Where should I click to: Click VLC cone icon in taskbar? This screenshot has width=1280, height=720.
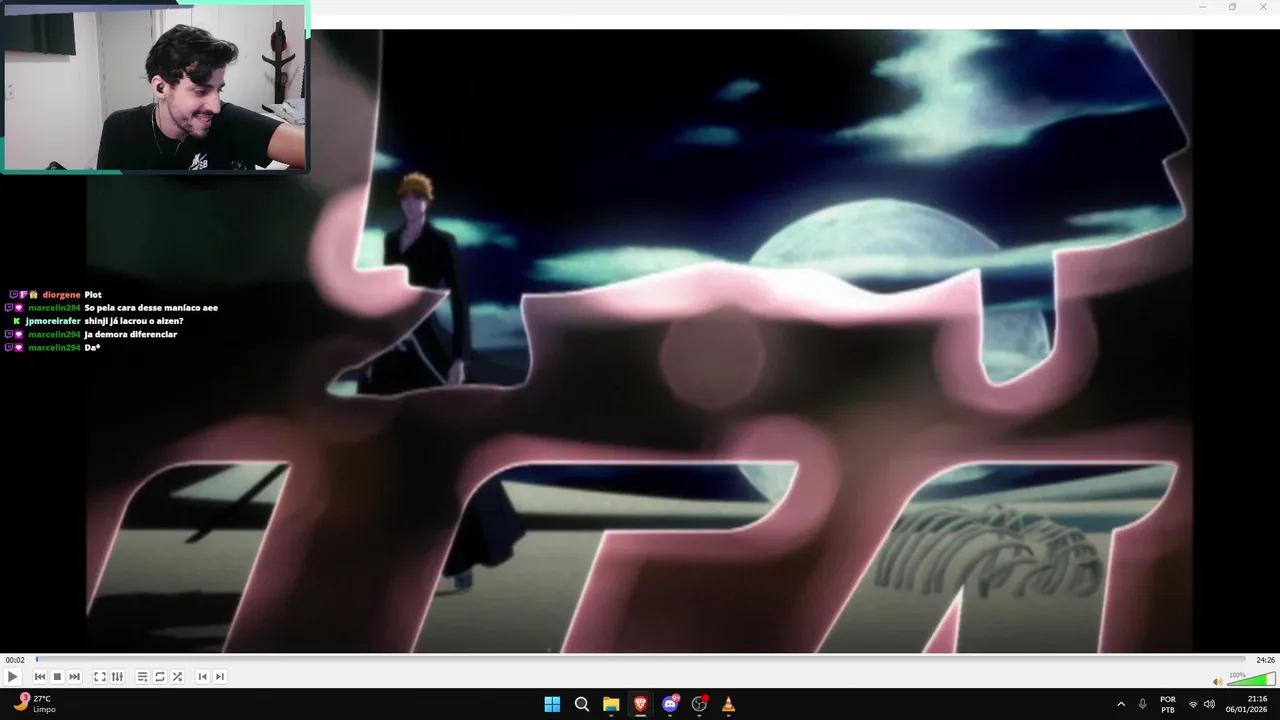tap(728, 704)
